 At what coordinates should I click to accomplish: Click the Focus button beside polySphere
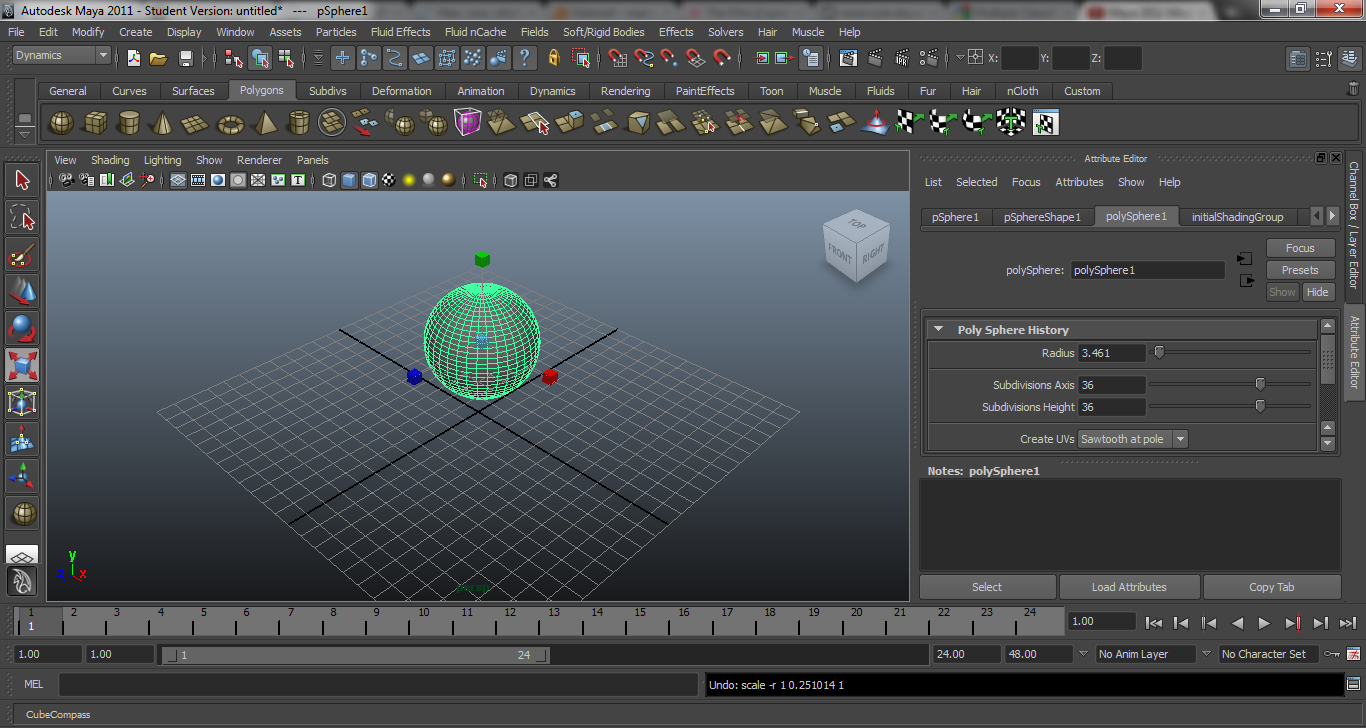point(1300,248)
